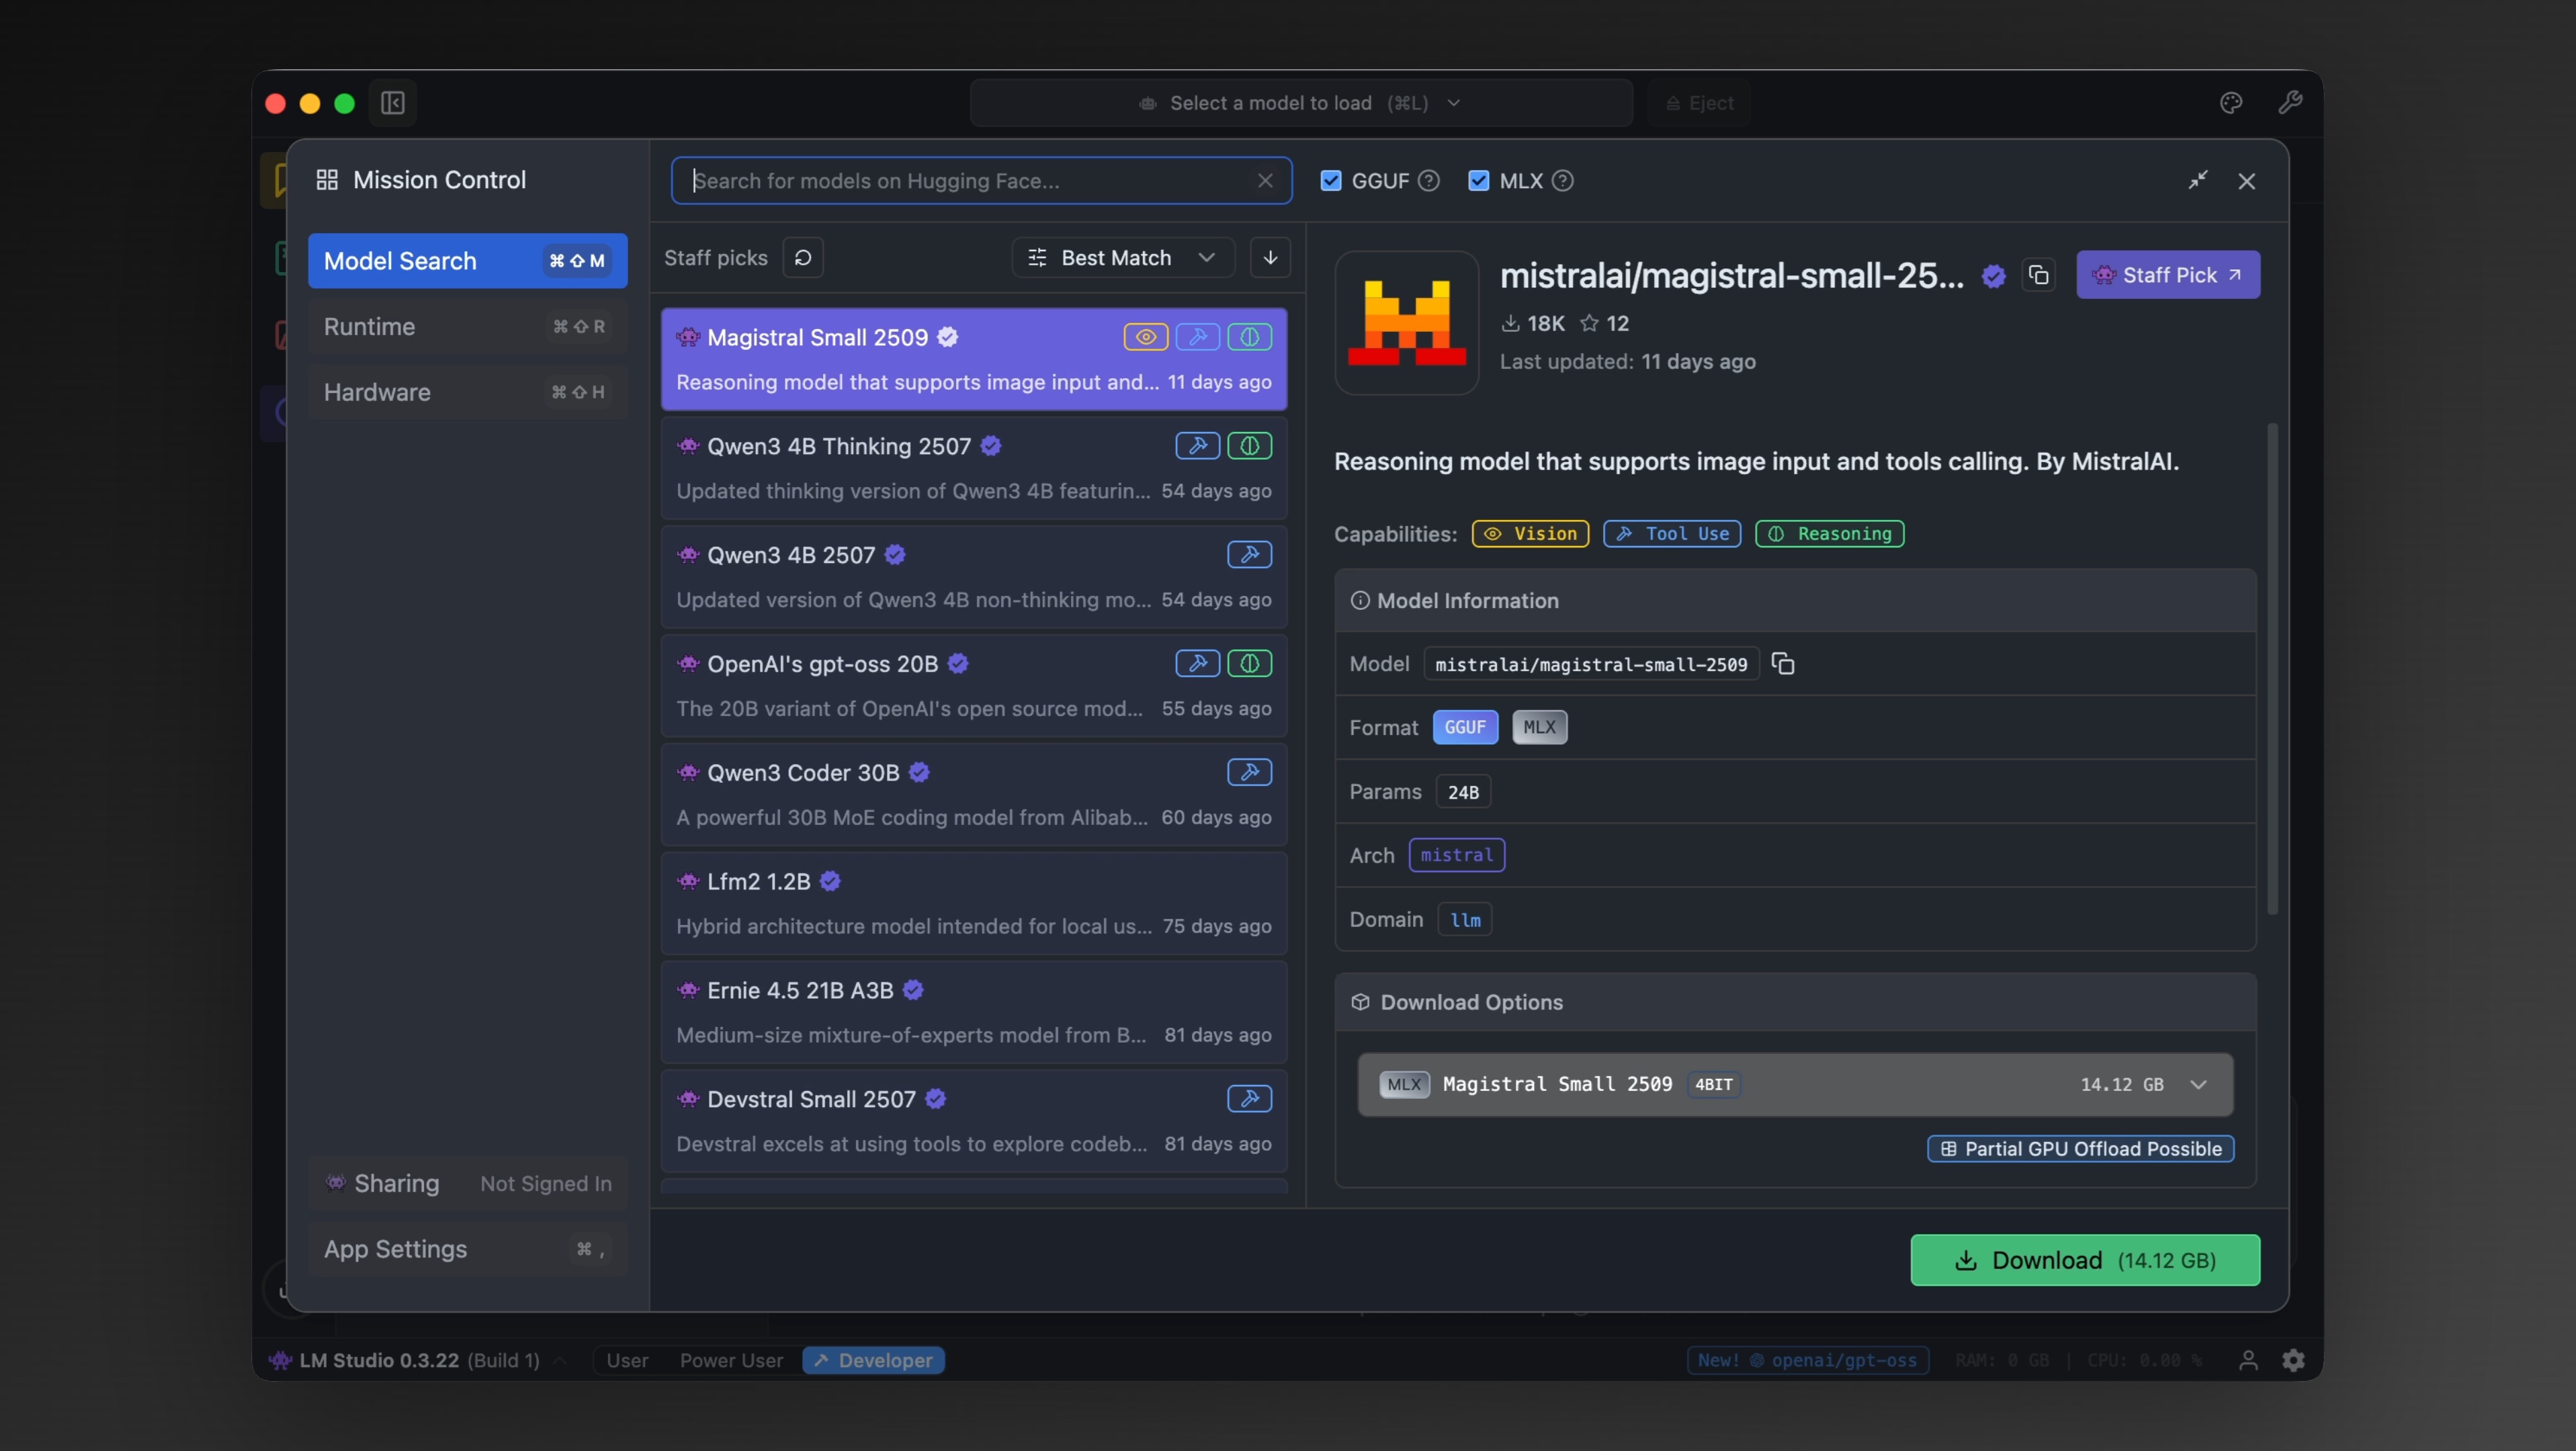
Task: Click the refresh Staff picks icon
Action: pos(803,258)
